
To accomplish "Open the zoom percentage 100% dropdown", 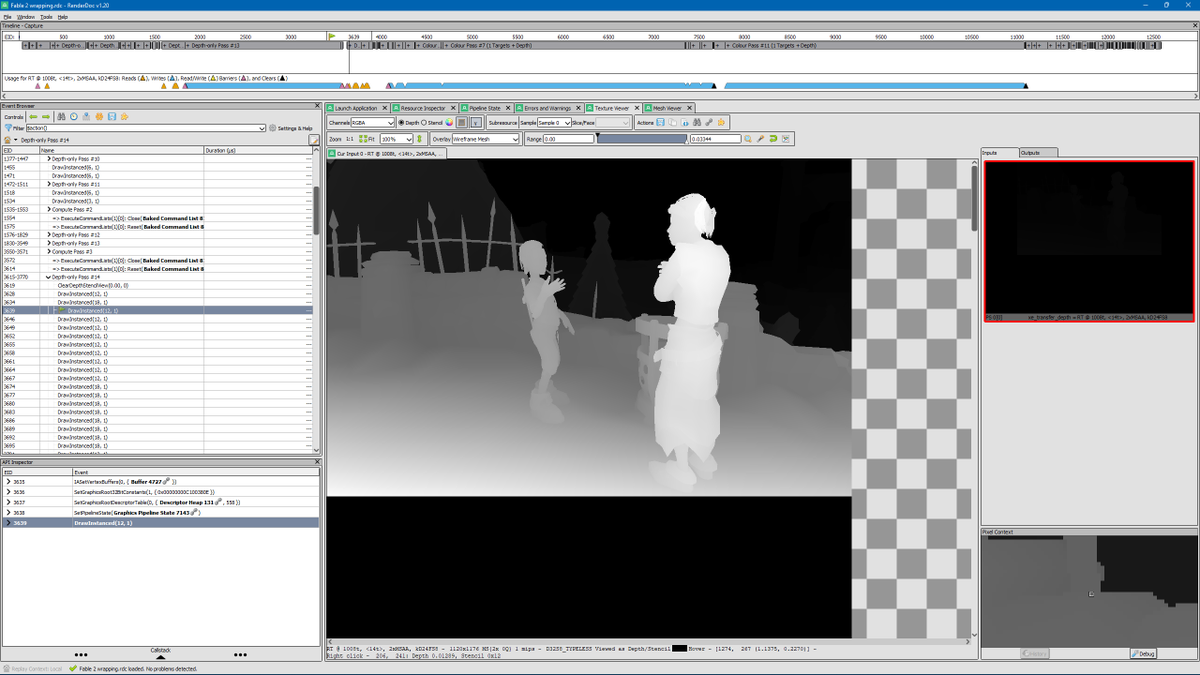I will (x=396, y=139).
